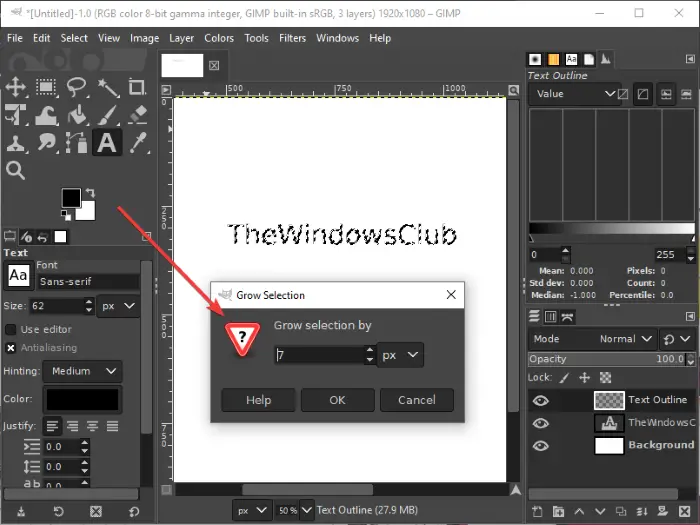
Task: Open the Colors menu
Action: (x=219, y=38)
